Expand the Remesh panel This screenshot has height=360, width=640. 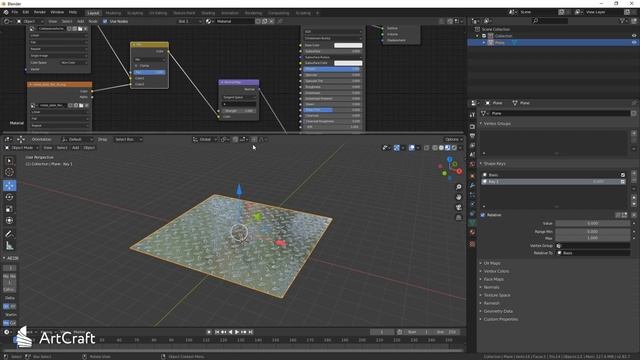tap(491, 303)
